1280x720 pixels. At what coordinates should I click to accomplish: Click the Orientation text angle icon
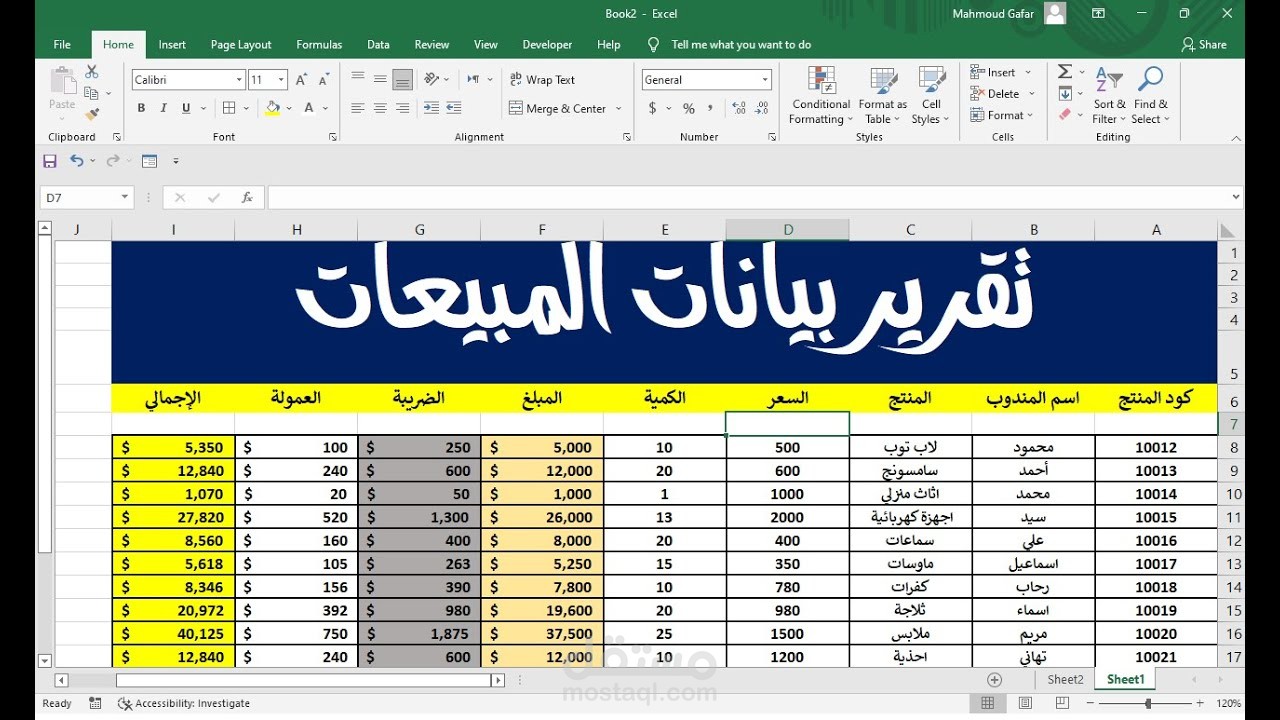coord(432,79)
